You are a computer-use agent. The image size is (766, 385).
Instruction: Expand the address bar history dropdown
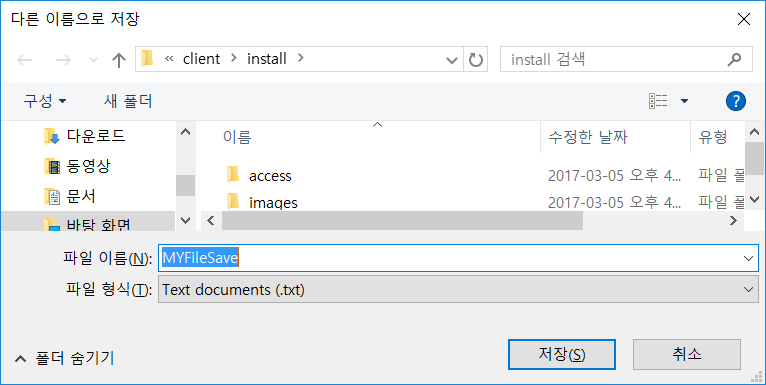click(x=452, y=60)
